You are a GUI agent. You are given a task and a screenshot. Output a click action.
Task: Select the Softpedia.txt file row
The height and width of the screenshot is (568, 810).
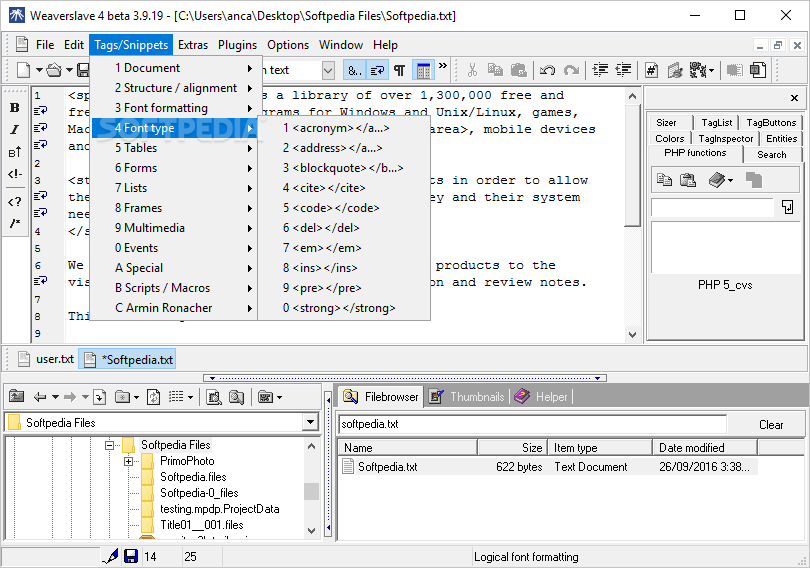tap(548, 467)
